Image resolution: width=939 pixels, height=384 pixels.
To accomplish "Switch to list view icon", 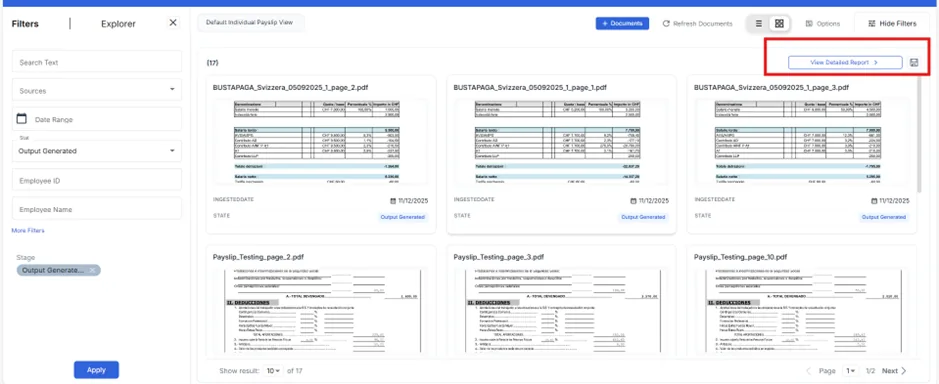I will 759,23.
